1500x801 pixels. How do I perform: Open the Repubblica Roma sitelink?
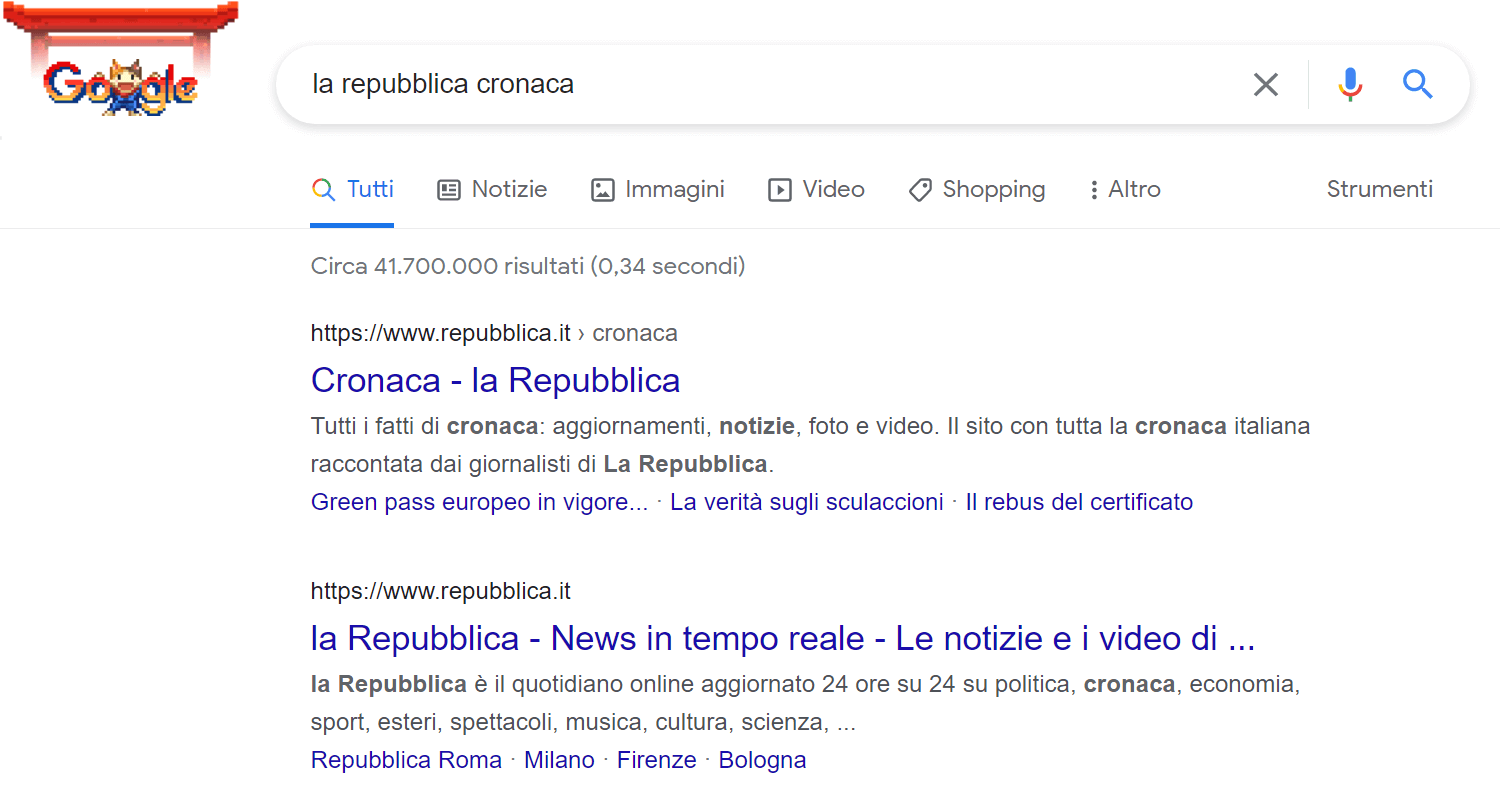click(406, 760)
